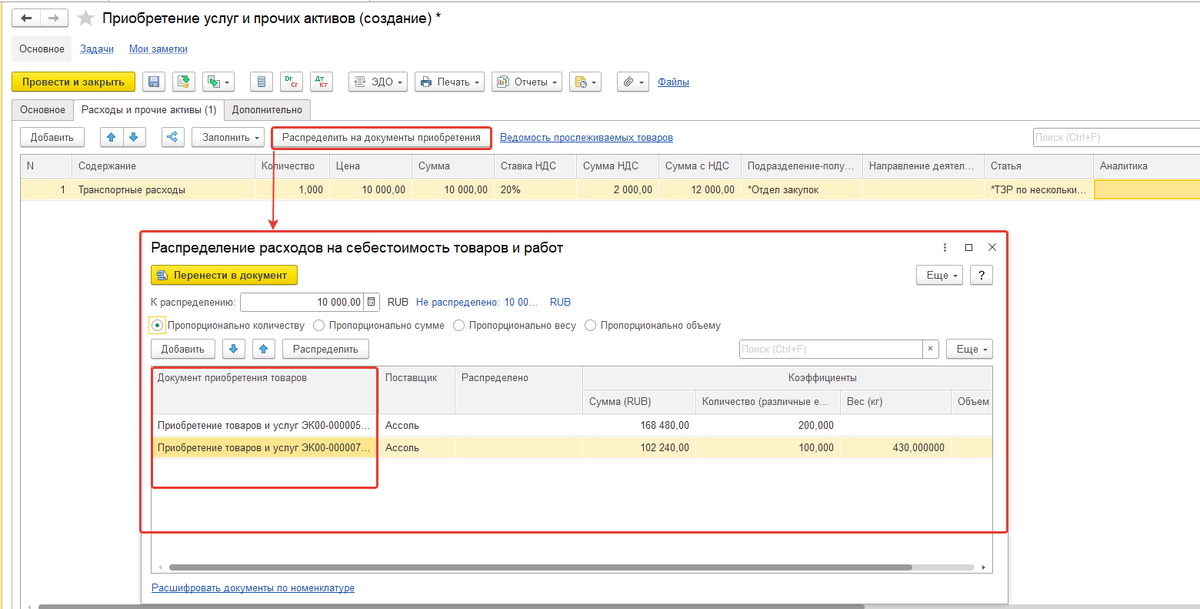
Task: Click the document structure list icon
Action: click(262, 82)
